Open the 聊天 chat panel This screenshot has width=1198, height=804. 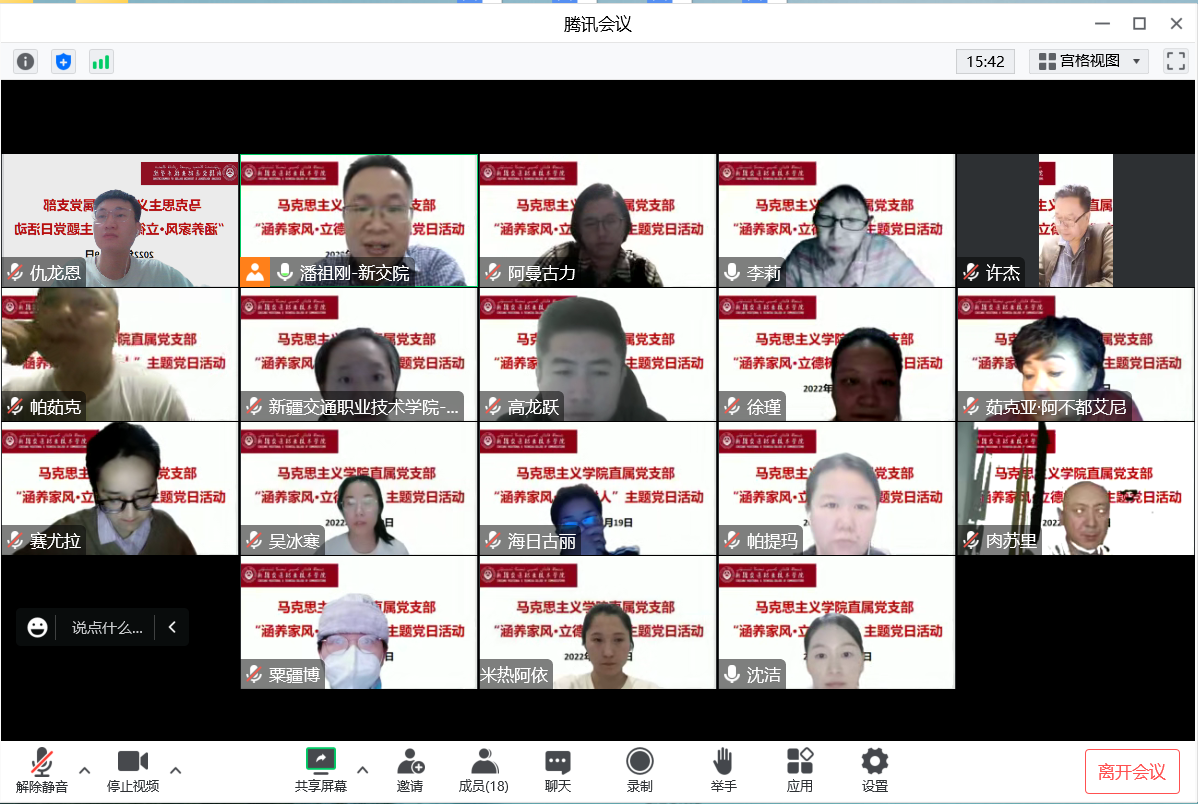pos(558,770)
